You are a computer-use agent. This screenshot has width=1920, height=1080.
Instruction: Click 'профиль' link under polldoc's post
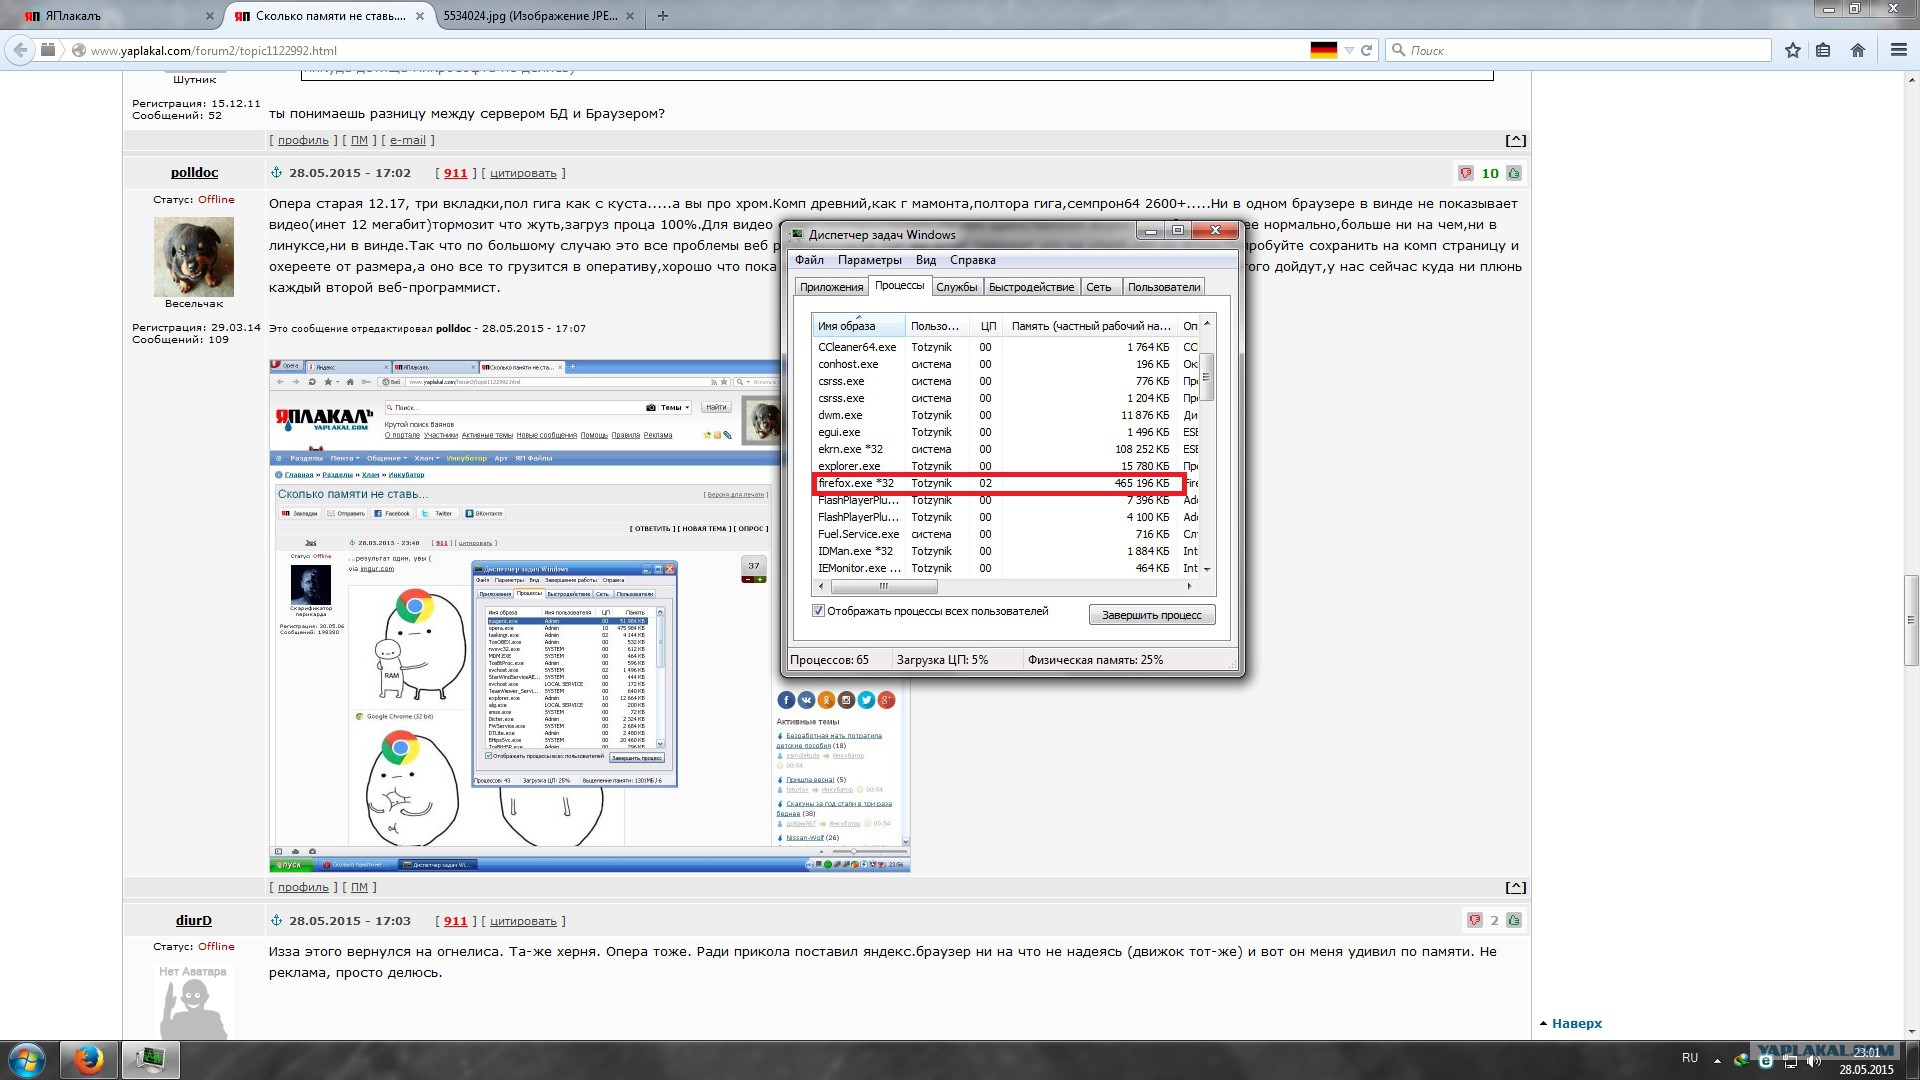[303, 887]
